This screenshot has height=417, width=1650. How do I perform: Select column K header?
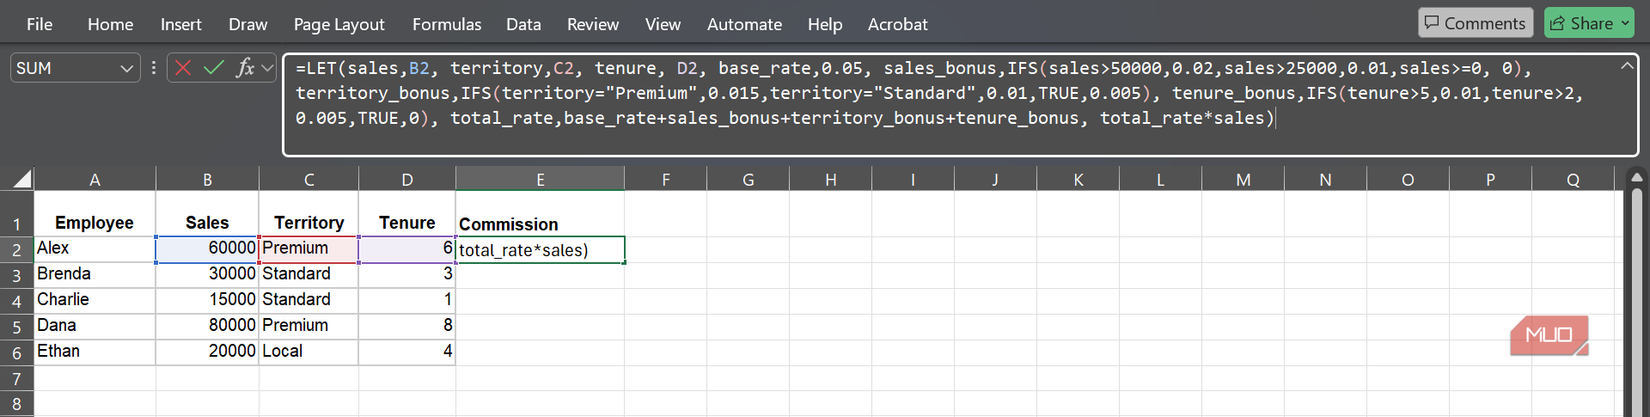pos(1078,180)
